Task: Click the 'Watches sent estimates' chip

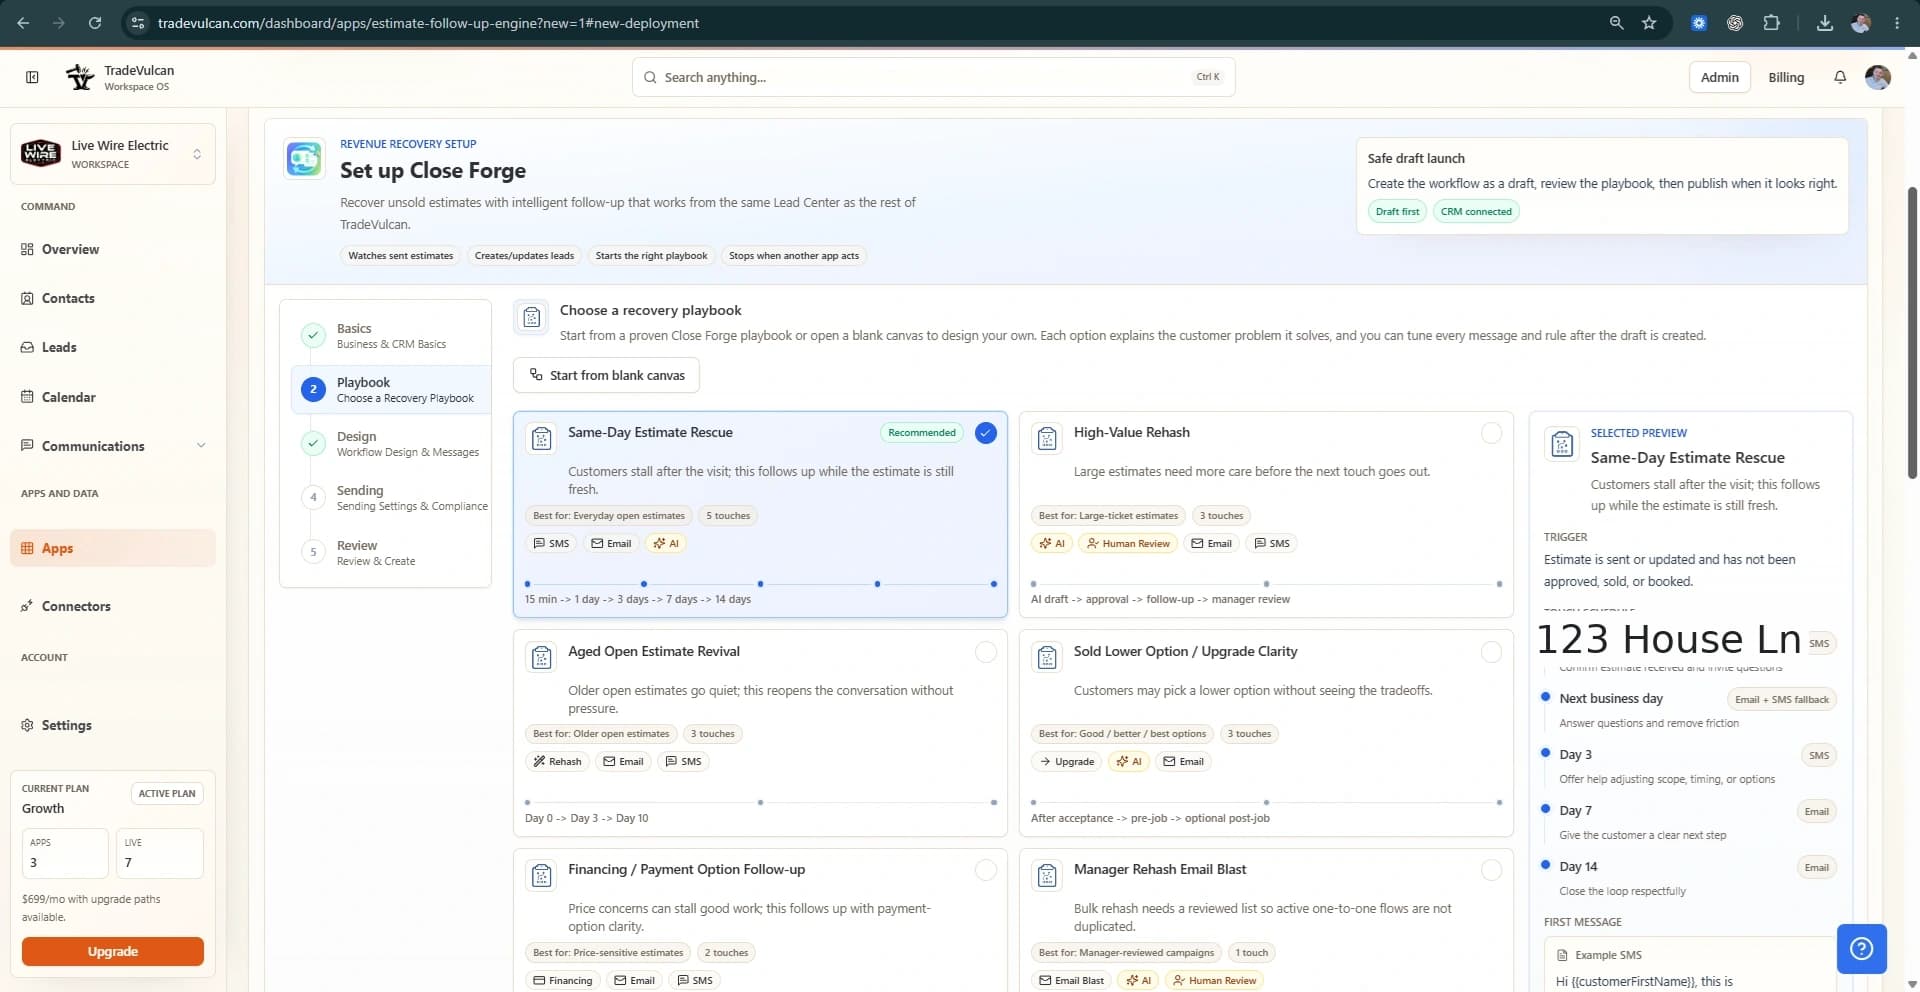Action: coord(401,255)
